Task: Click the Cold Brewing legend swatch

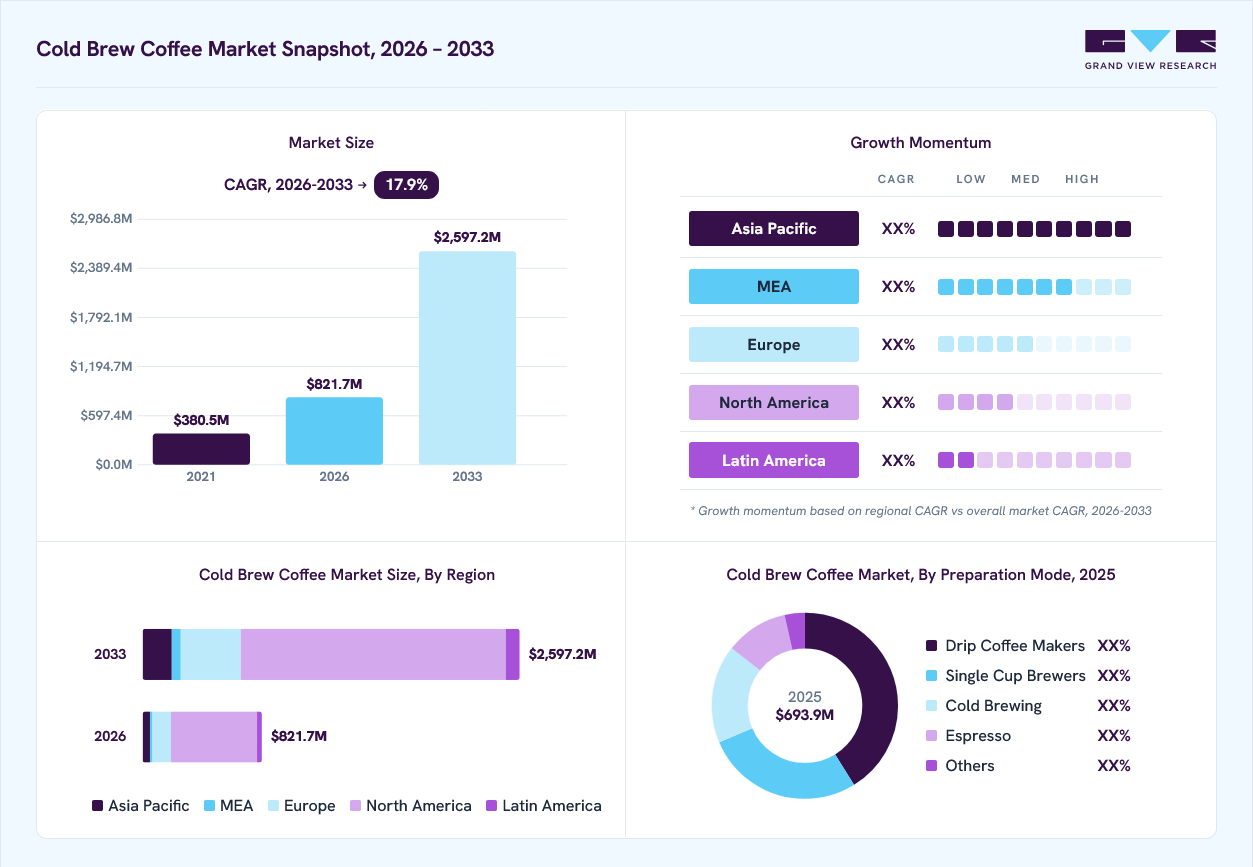Action: click(x=932, y=706)
